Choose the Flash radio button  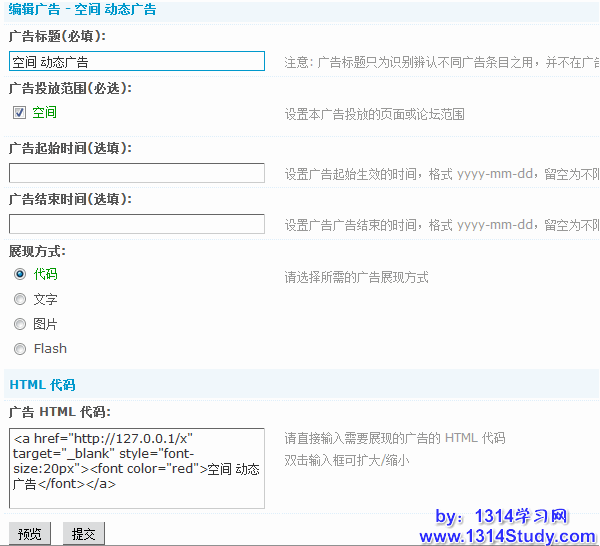coord(20,349)
